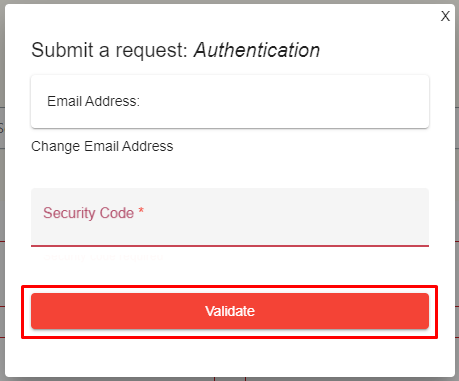Click the Security Code label text
Image resolution: width=459 pixels, height=381 pixels.
[x=88, y=213]
